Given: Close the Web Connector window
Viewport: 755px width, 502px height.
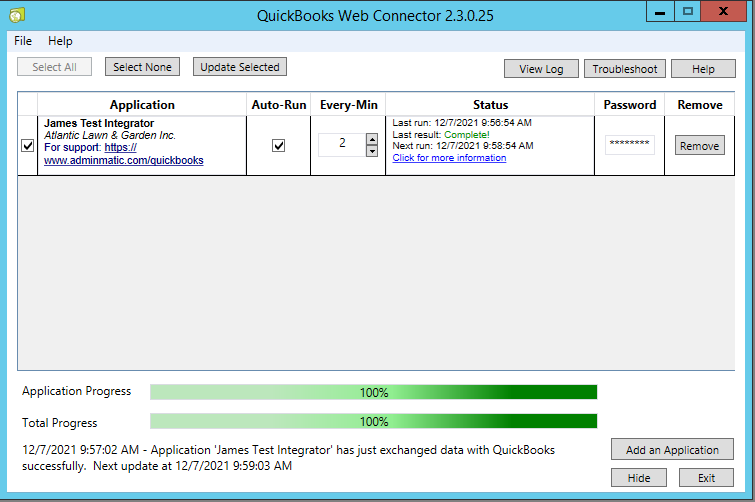Looking at the screenshot, I should 723,12.
